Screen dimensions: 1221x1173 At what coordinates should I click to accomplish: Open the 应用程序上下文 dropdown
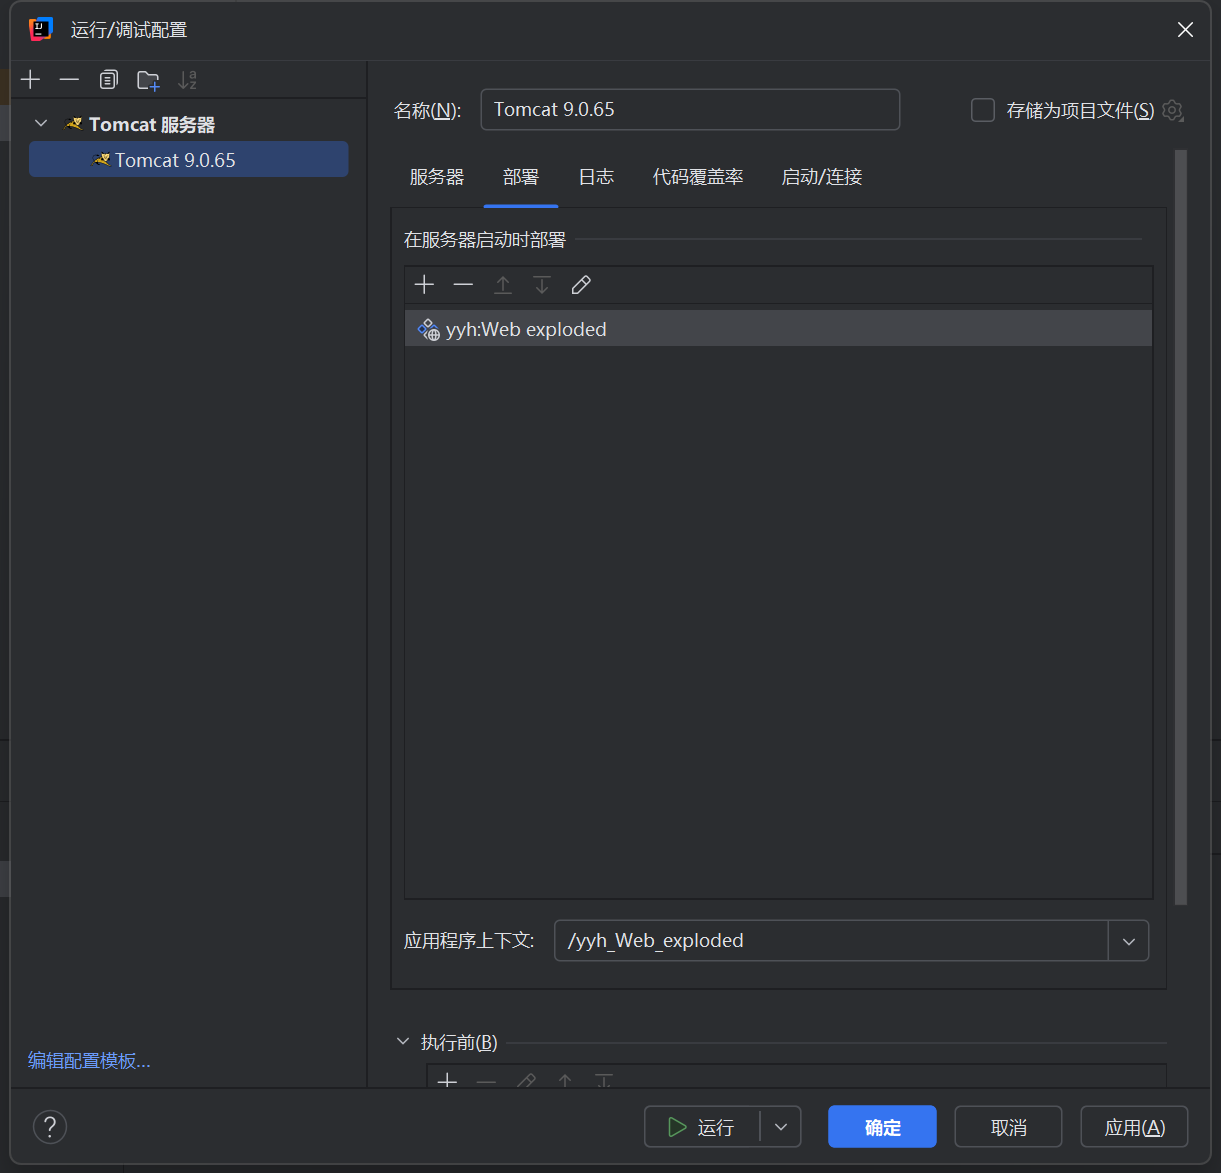pos(1129,940)
